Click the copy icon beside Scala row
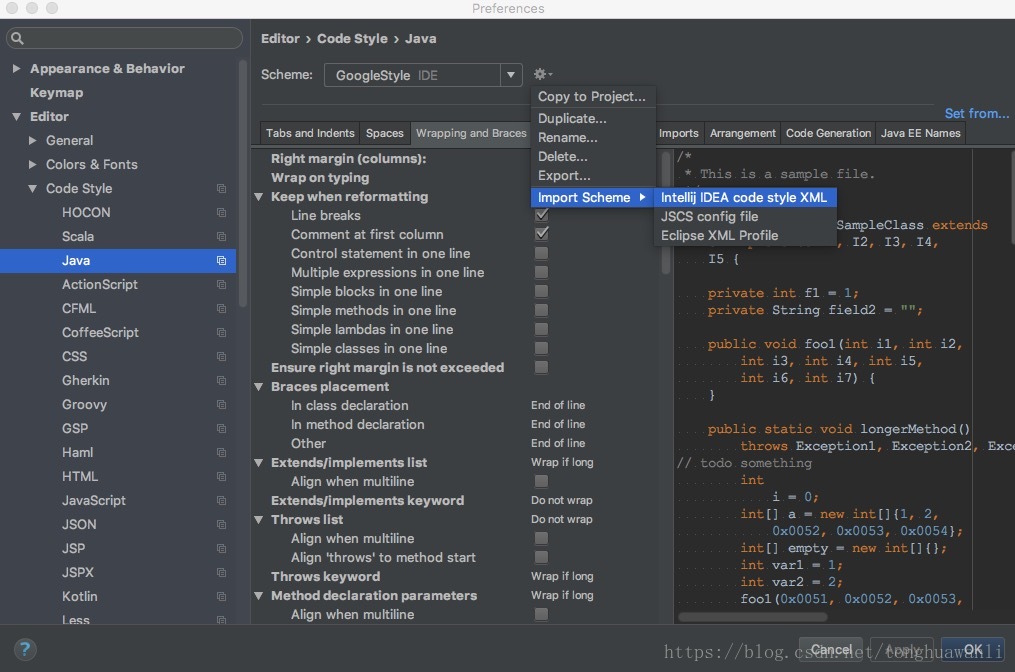The image size is (1015, 672). [x=221, y=236]
